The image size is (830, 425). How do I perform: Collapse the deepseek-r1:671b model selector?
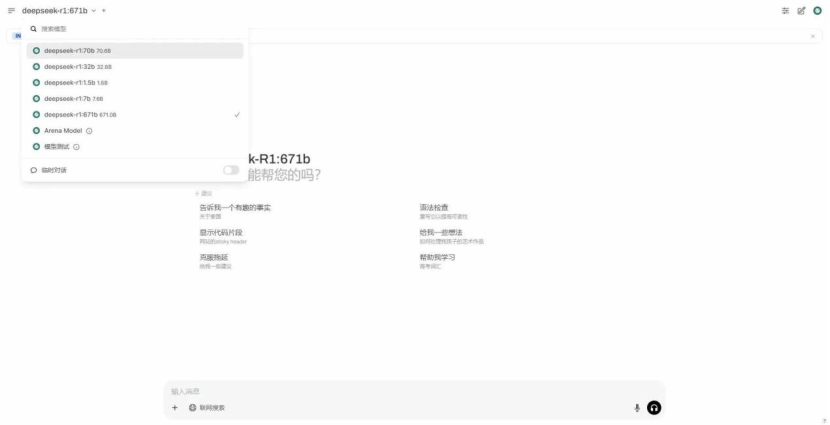click(59, 11)
